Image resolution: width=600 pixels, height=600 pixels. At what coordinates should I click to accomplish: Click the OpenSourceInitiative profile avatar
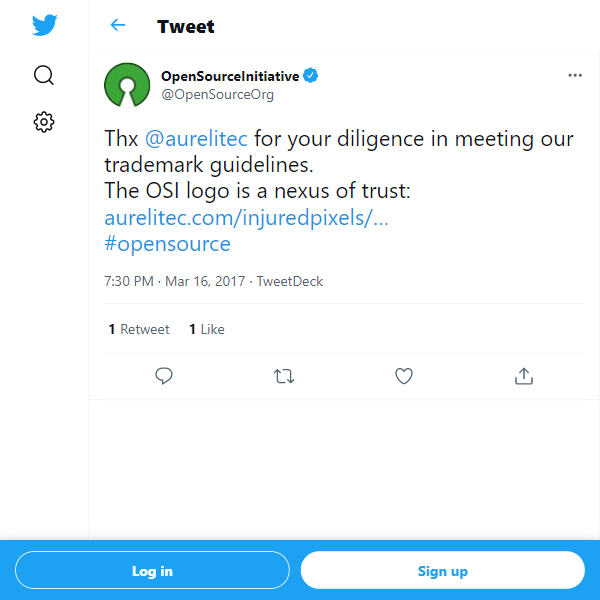coord(127,84)
